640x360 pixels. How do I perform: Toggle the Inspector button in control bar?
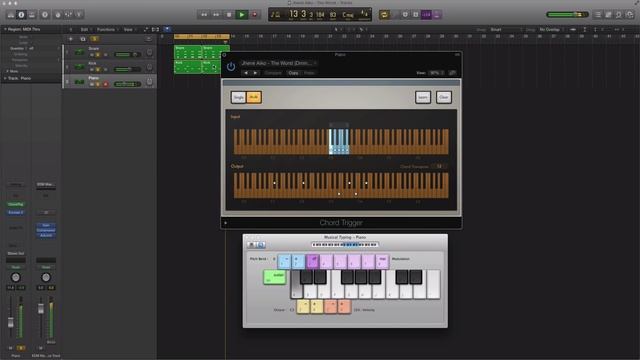pyautogui.click(x=21, y=15)
